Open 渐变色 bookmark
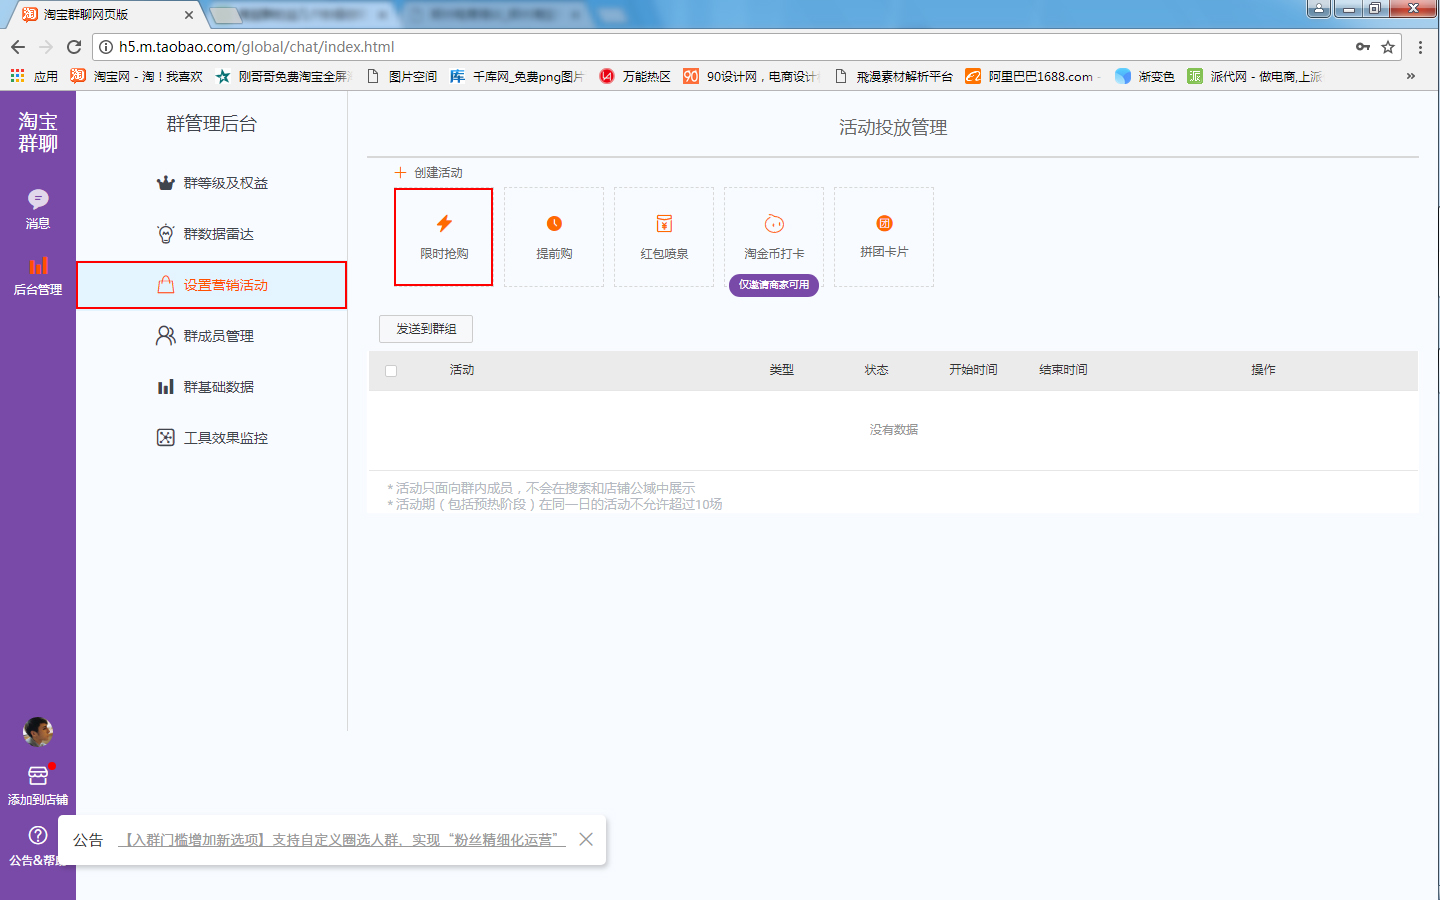 pyautogui.click(x=1145, y=76)
